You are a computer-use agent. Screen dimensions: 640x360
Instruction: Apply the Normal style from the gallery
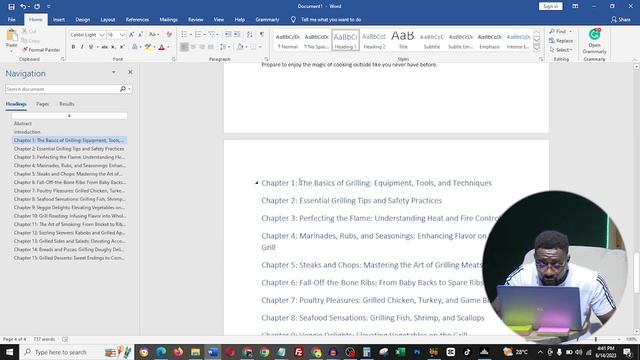click(x=288, y=40)
